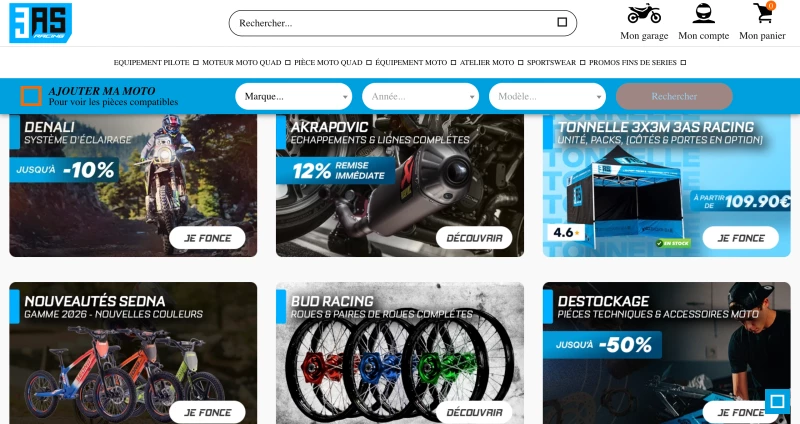Open the 3AS Racing logo homepage
This screenshot has height=424, width=800.
40,23
